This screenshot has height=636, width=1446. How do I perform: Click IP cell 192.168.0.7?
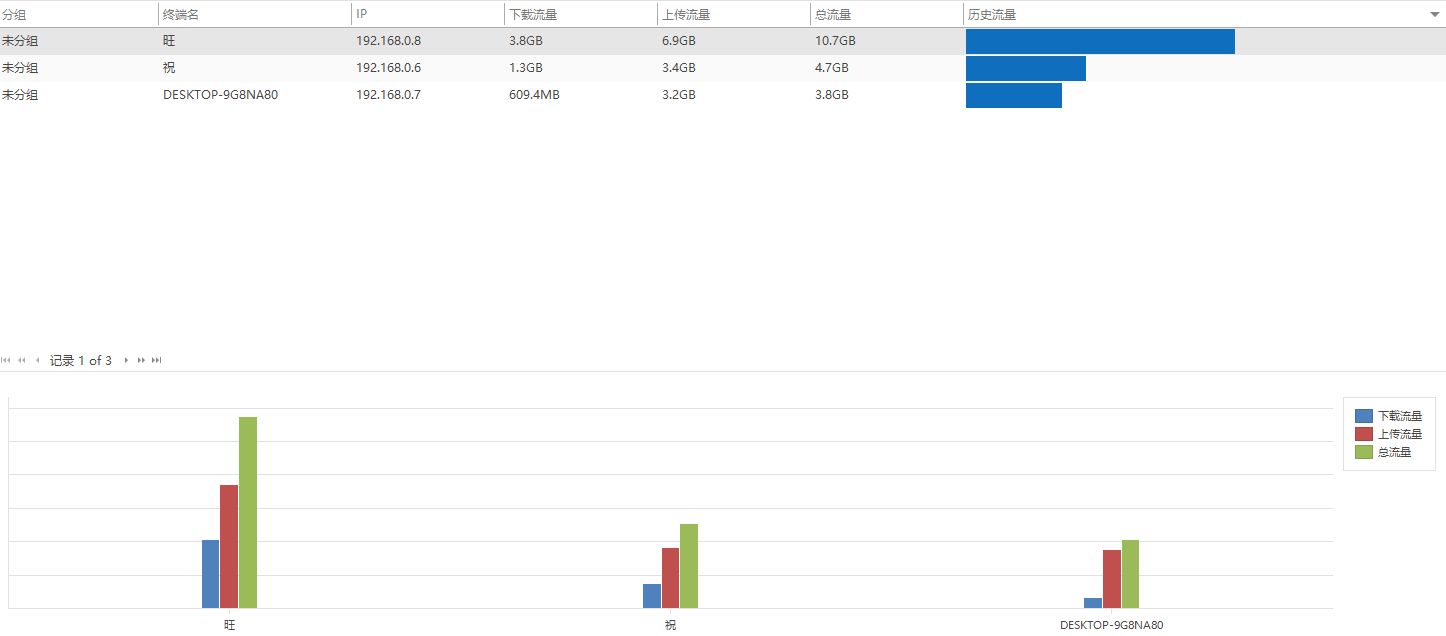[x=428, y=95]
